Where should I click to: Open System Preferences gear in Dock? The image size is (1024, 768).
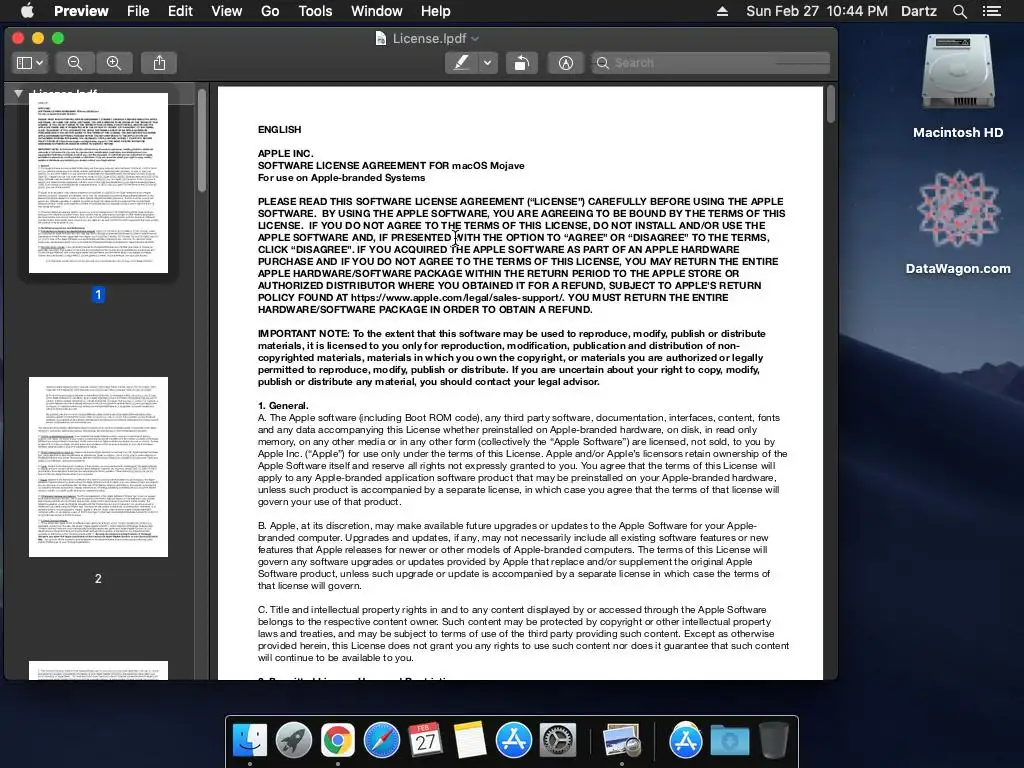coord(558,740)
